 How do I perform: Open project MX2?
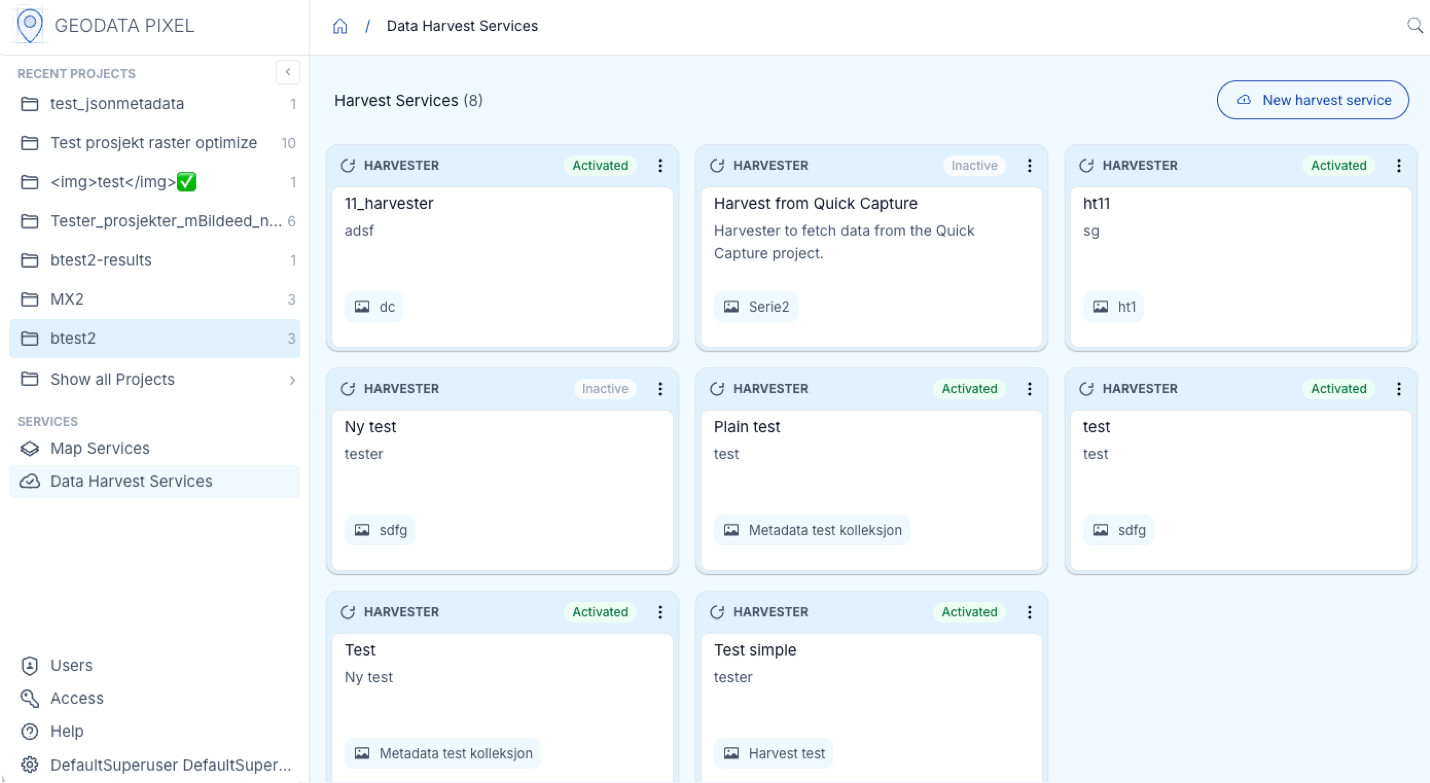[x=154, y=299]
